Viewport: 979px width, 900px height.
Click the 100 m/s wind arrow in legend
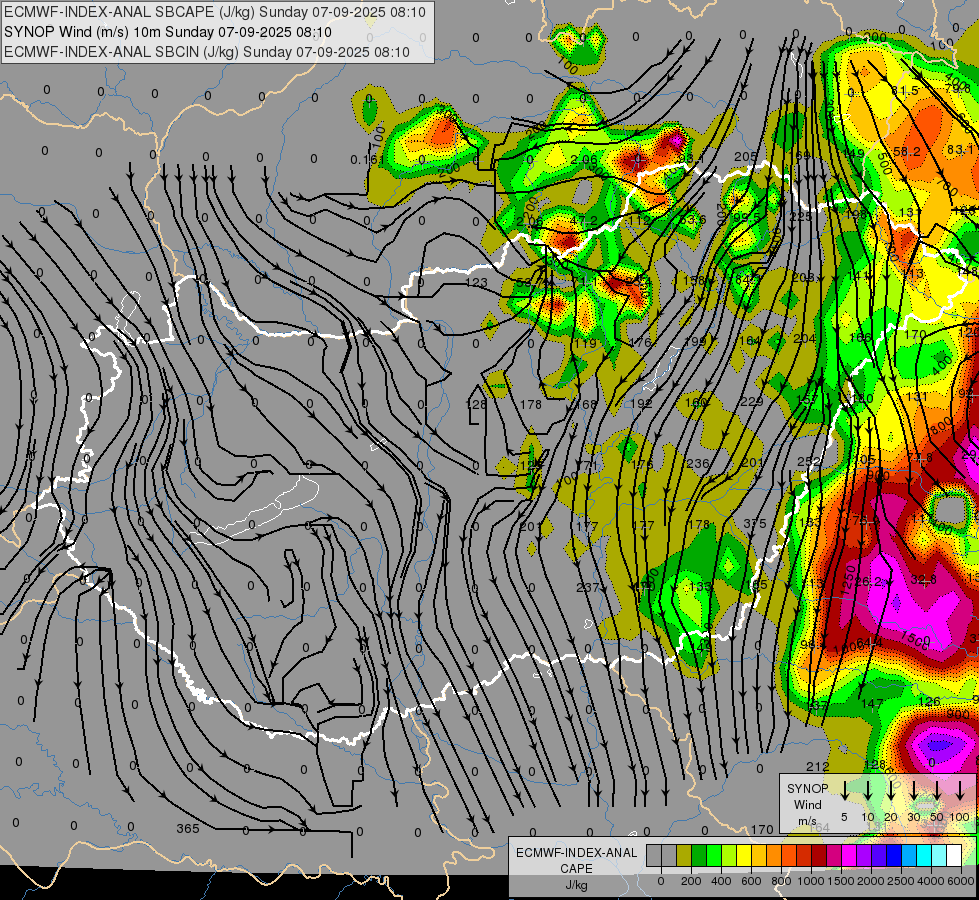point(960,790)
